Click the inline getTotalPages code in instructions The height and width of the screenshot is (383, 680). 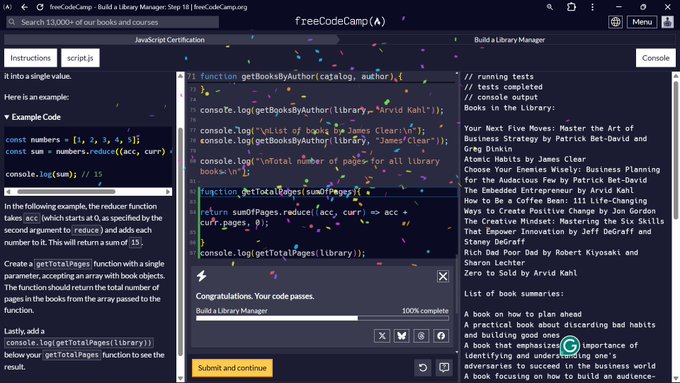63,264
